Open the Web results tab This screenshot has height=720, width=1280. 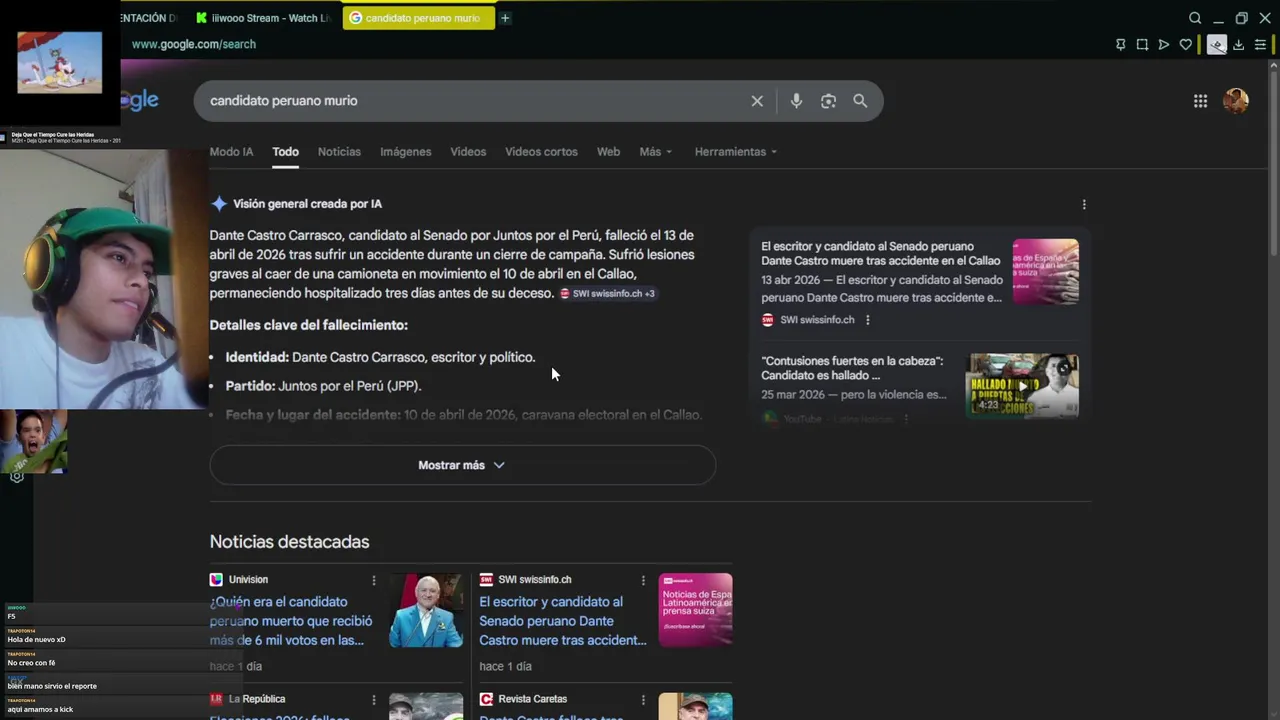tap(608, 152)
